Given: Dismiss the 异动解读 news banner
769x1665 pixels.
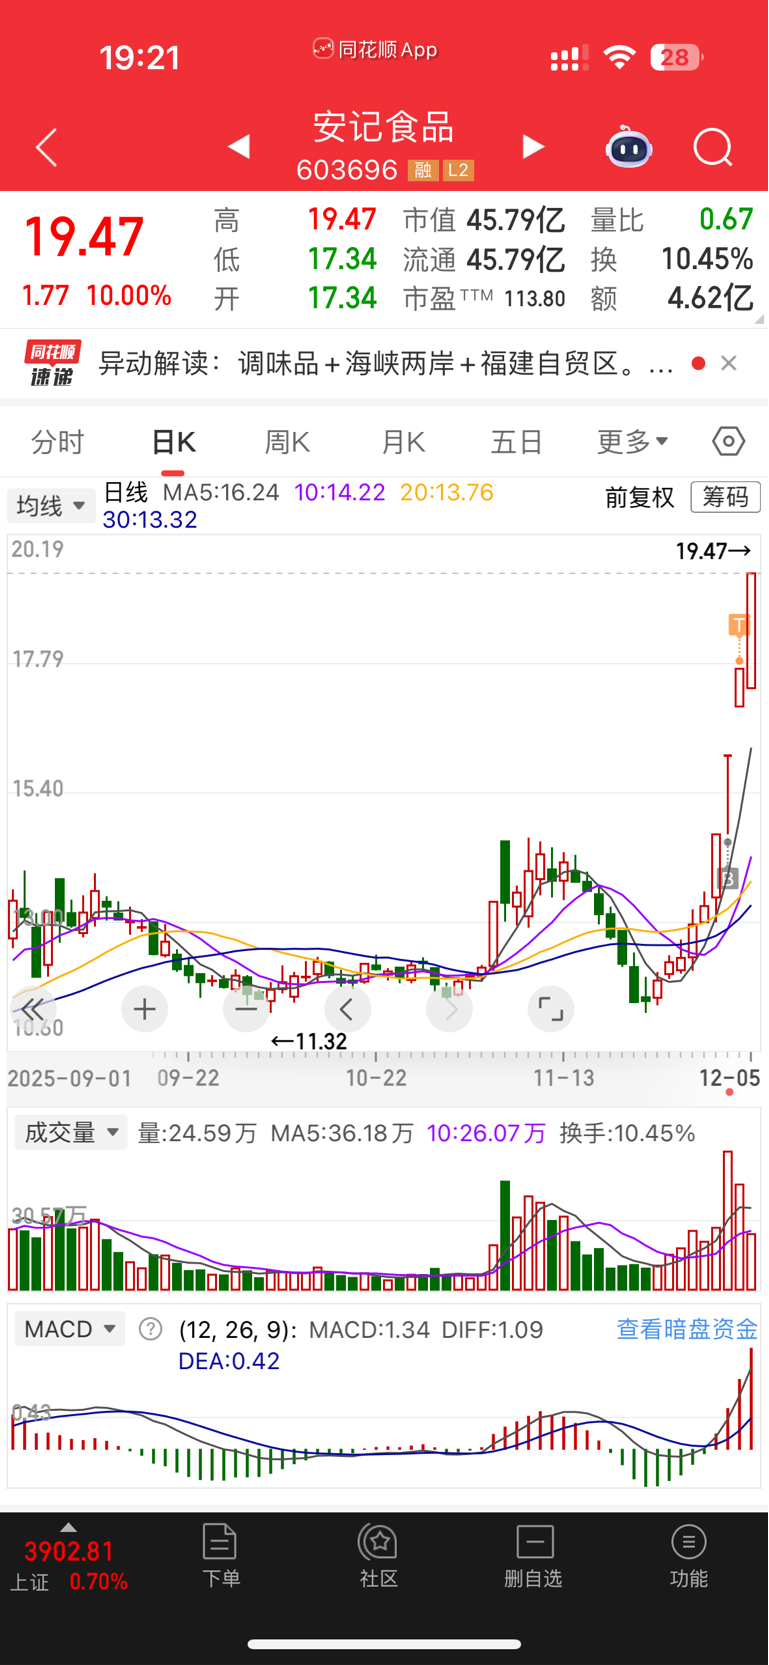Looking at the screenshot, I should click(x=729, y=363).
